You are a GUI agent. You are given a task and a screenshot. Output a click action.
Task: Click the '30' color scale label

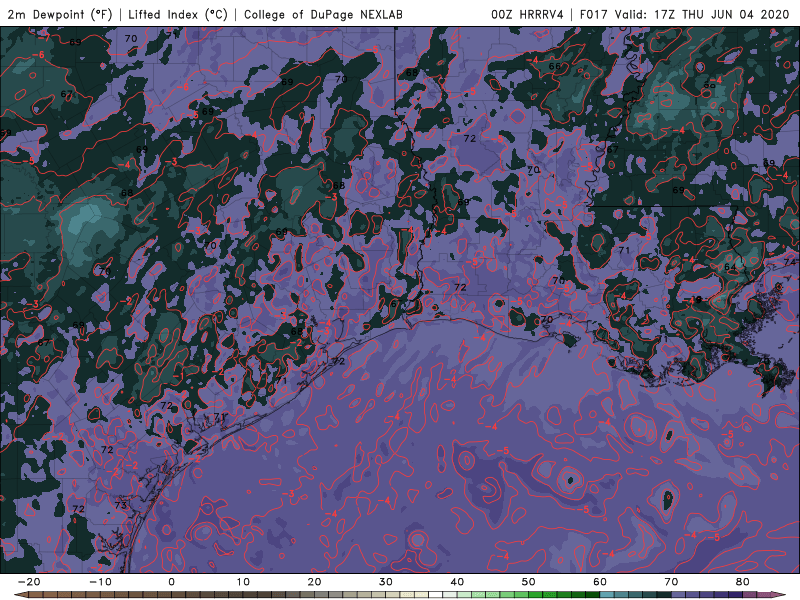(x=386, y=582)
